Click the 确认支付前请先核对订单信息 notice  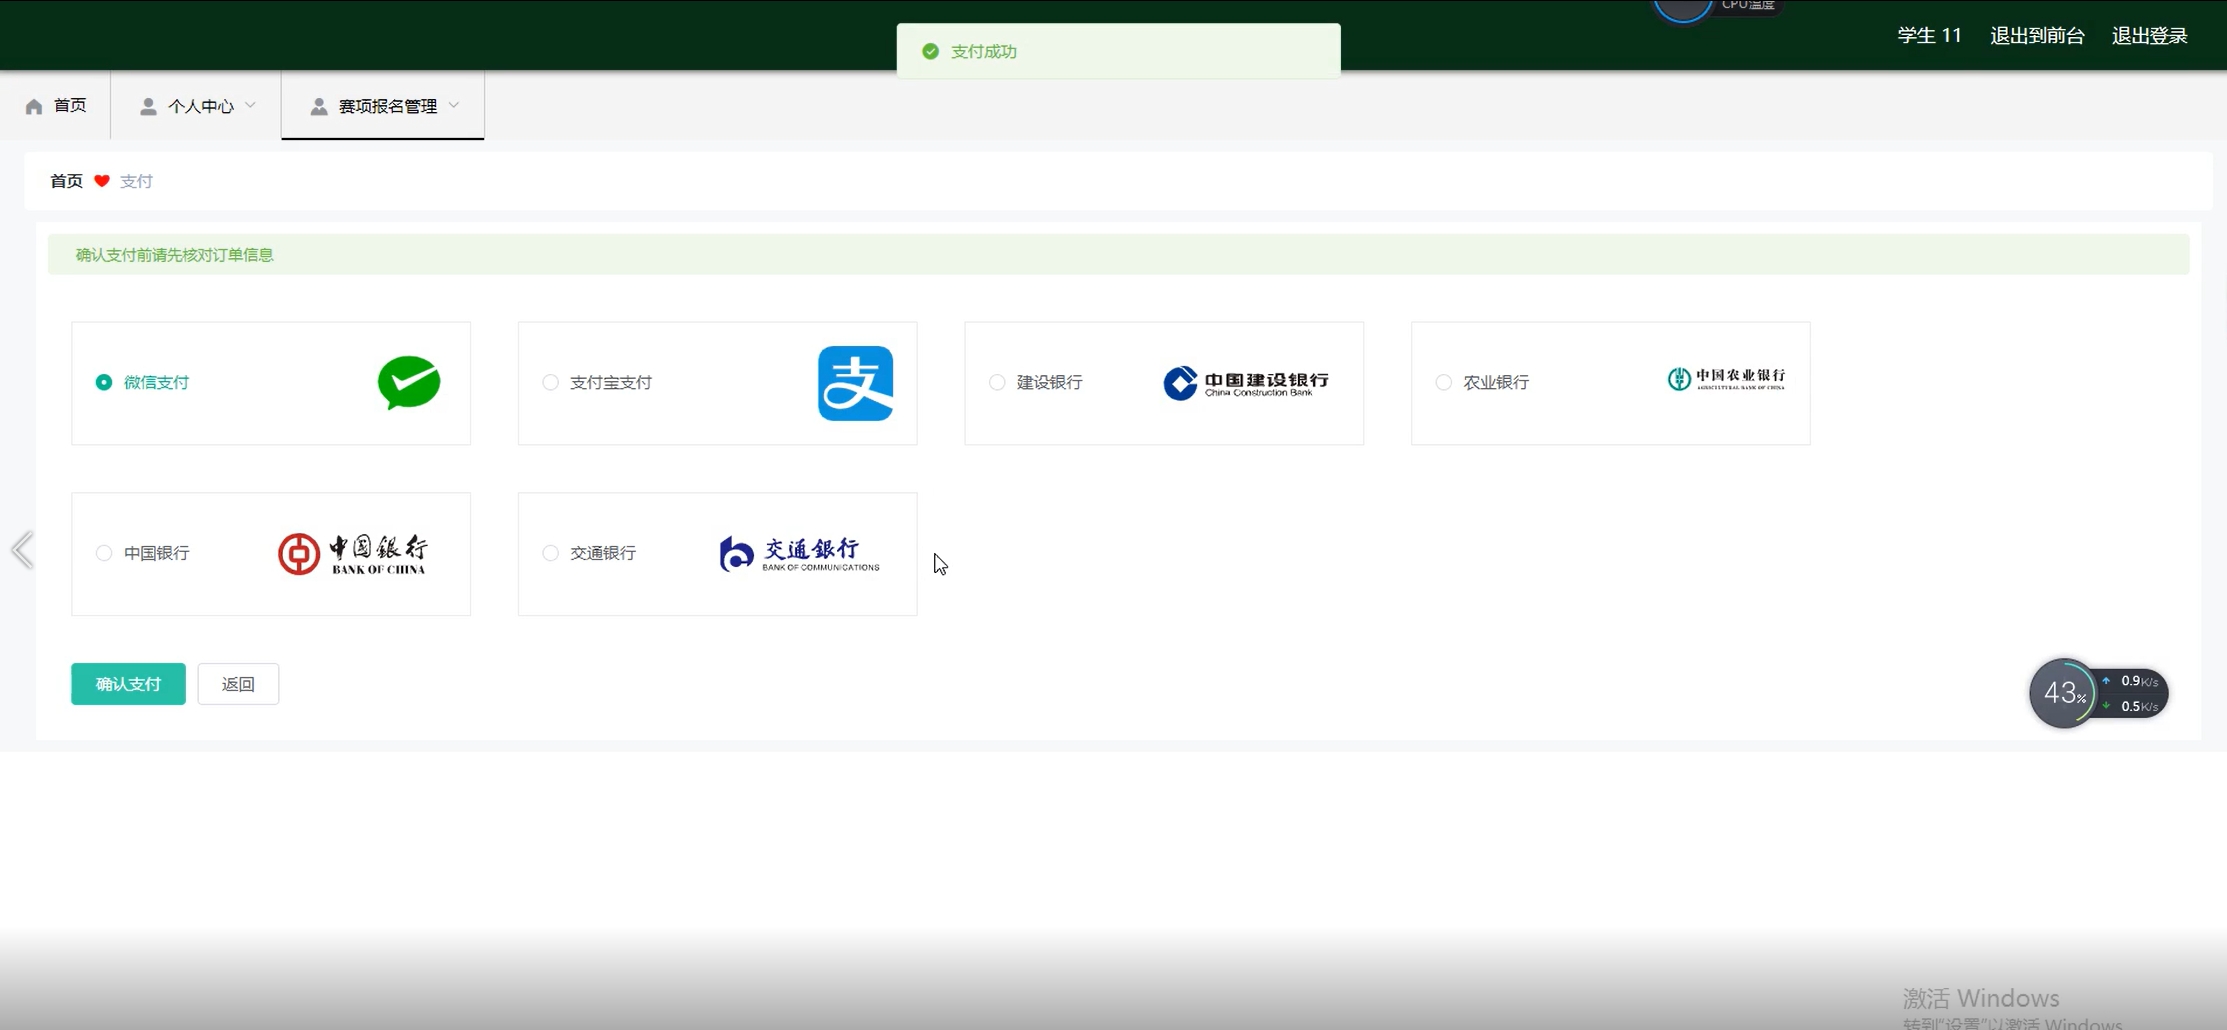[1118, 255]
